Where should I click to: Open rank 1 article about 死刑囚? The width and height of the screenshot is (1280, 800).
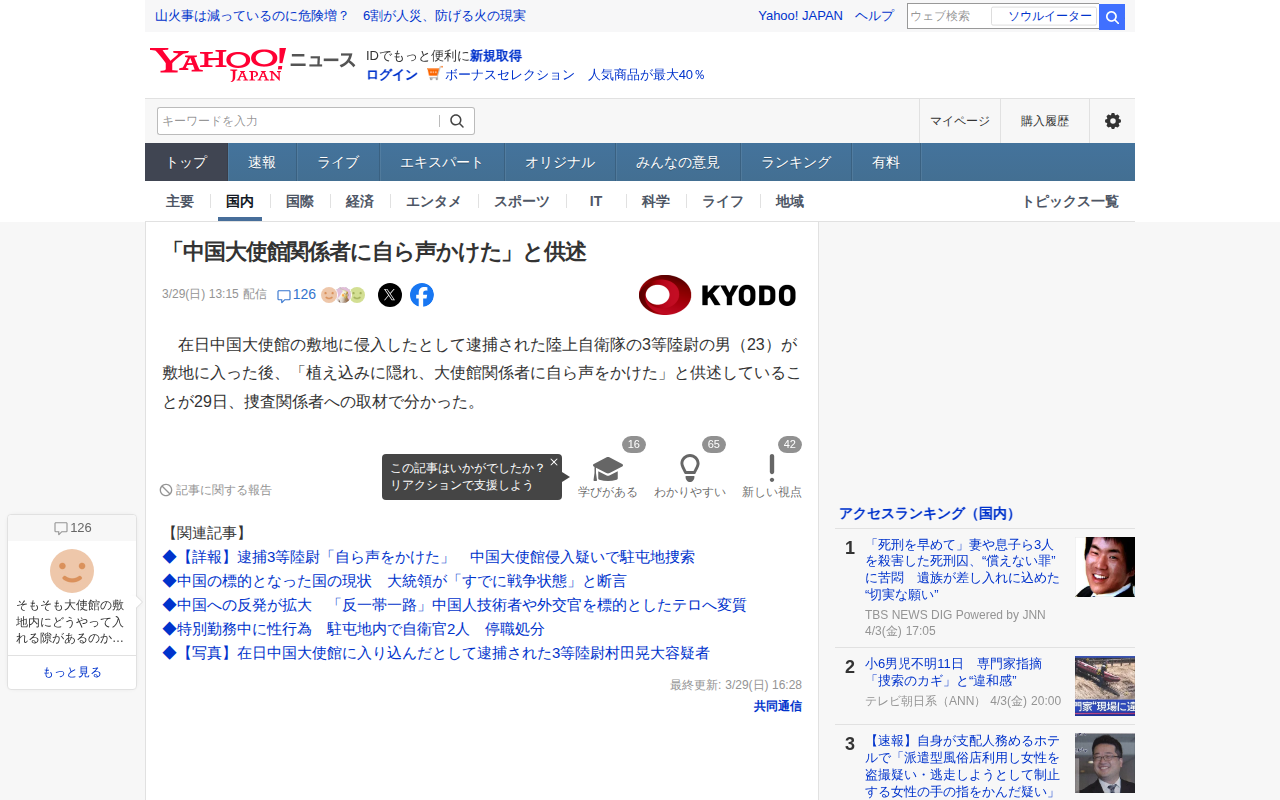pos(963,569)
